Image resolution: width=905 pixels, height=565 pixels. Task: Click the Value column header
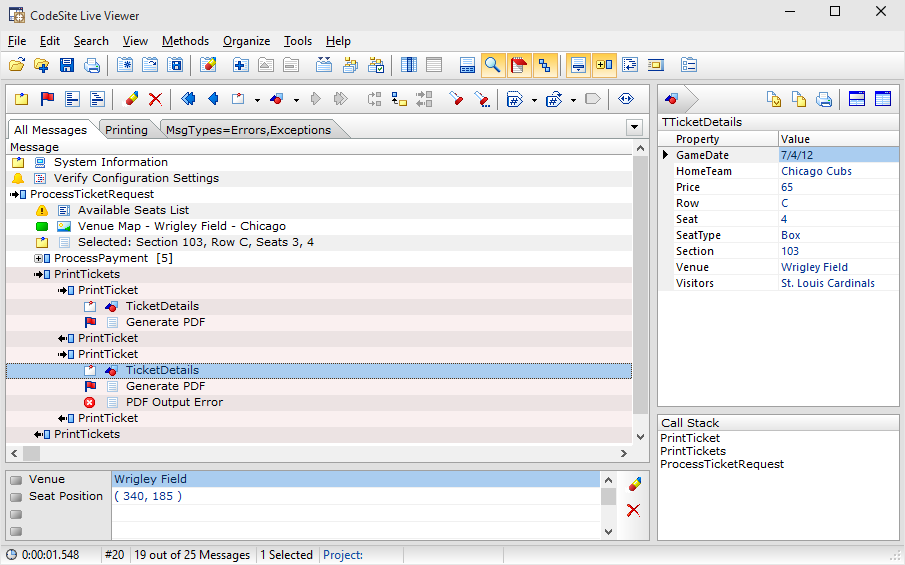839,139
